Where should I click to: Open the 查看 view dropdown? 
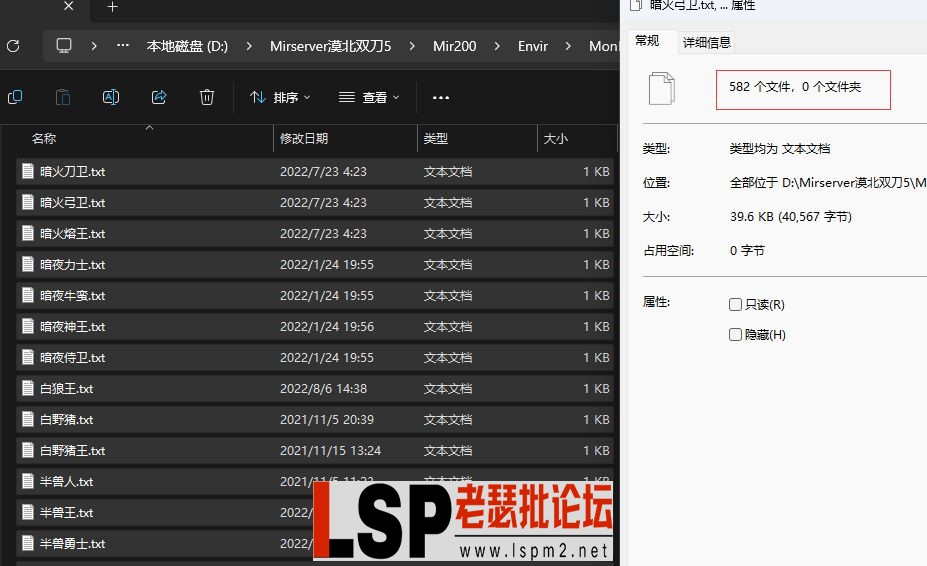pyautogui.click(x=369, y=97)
